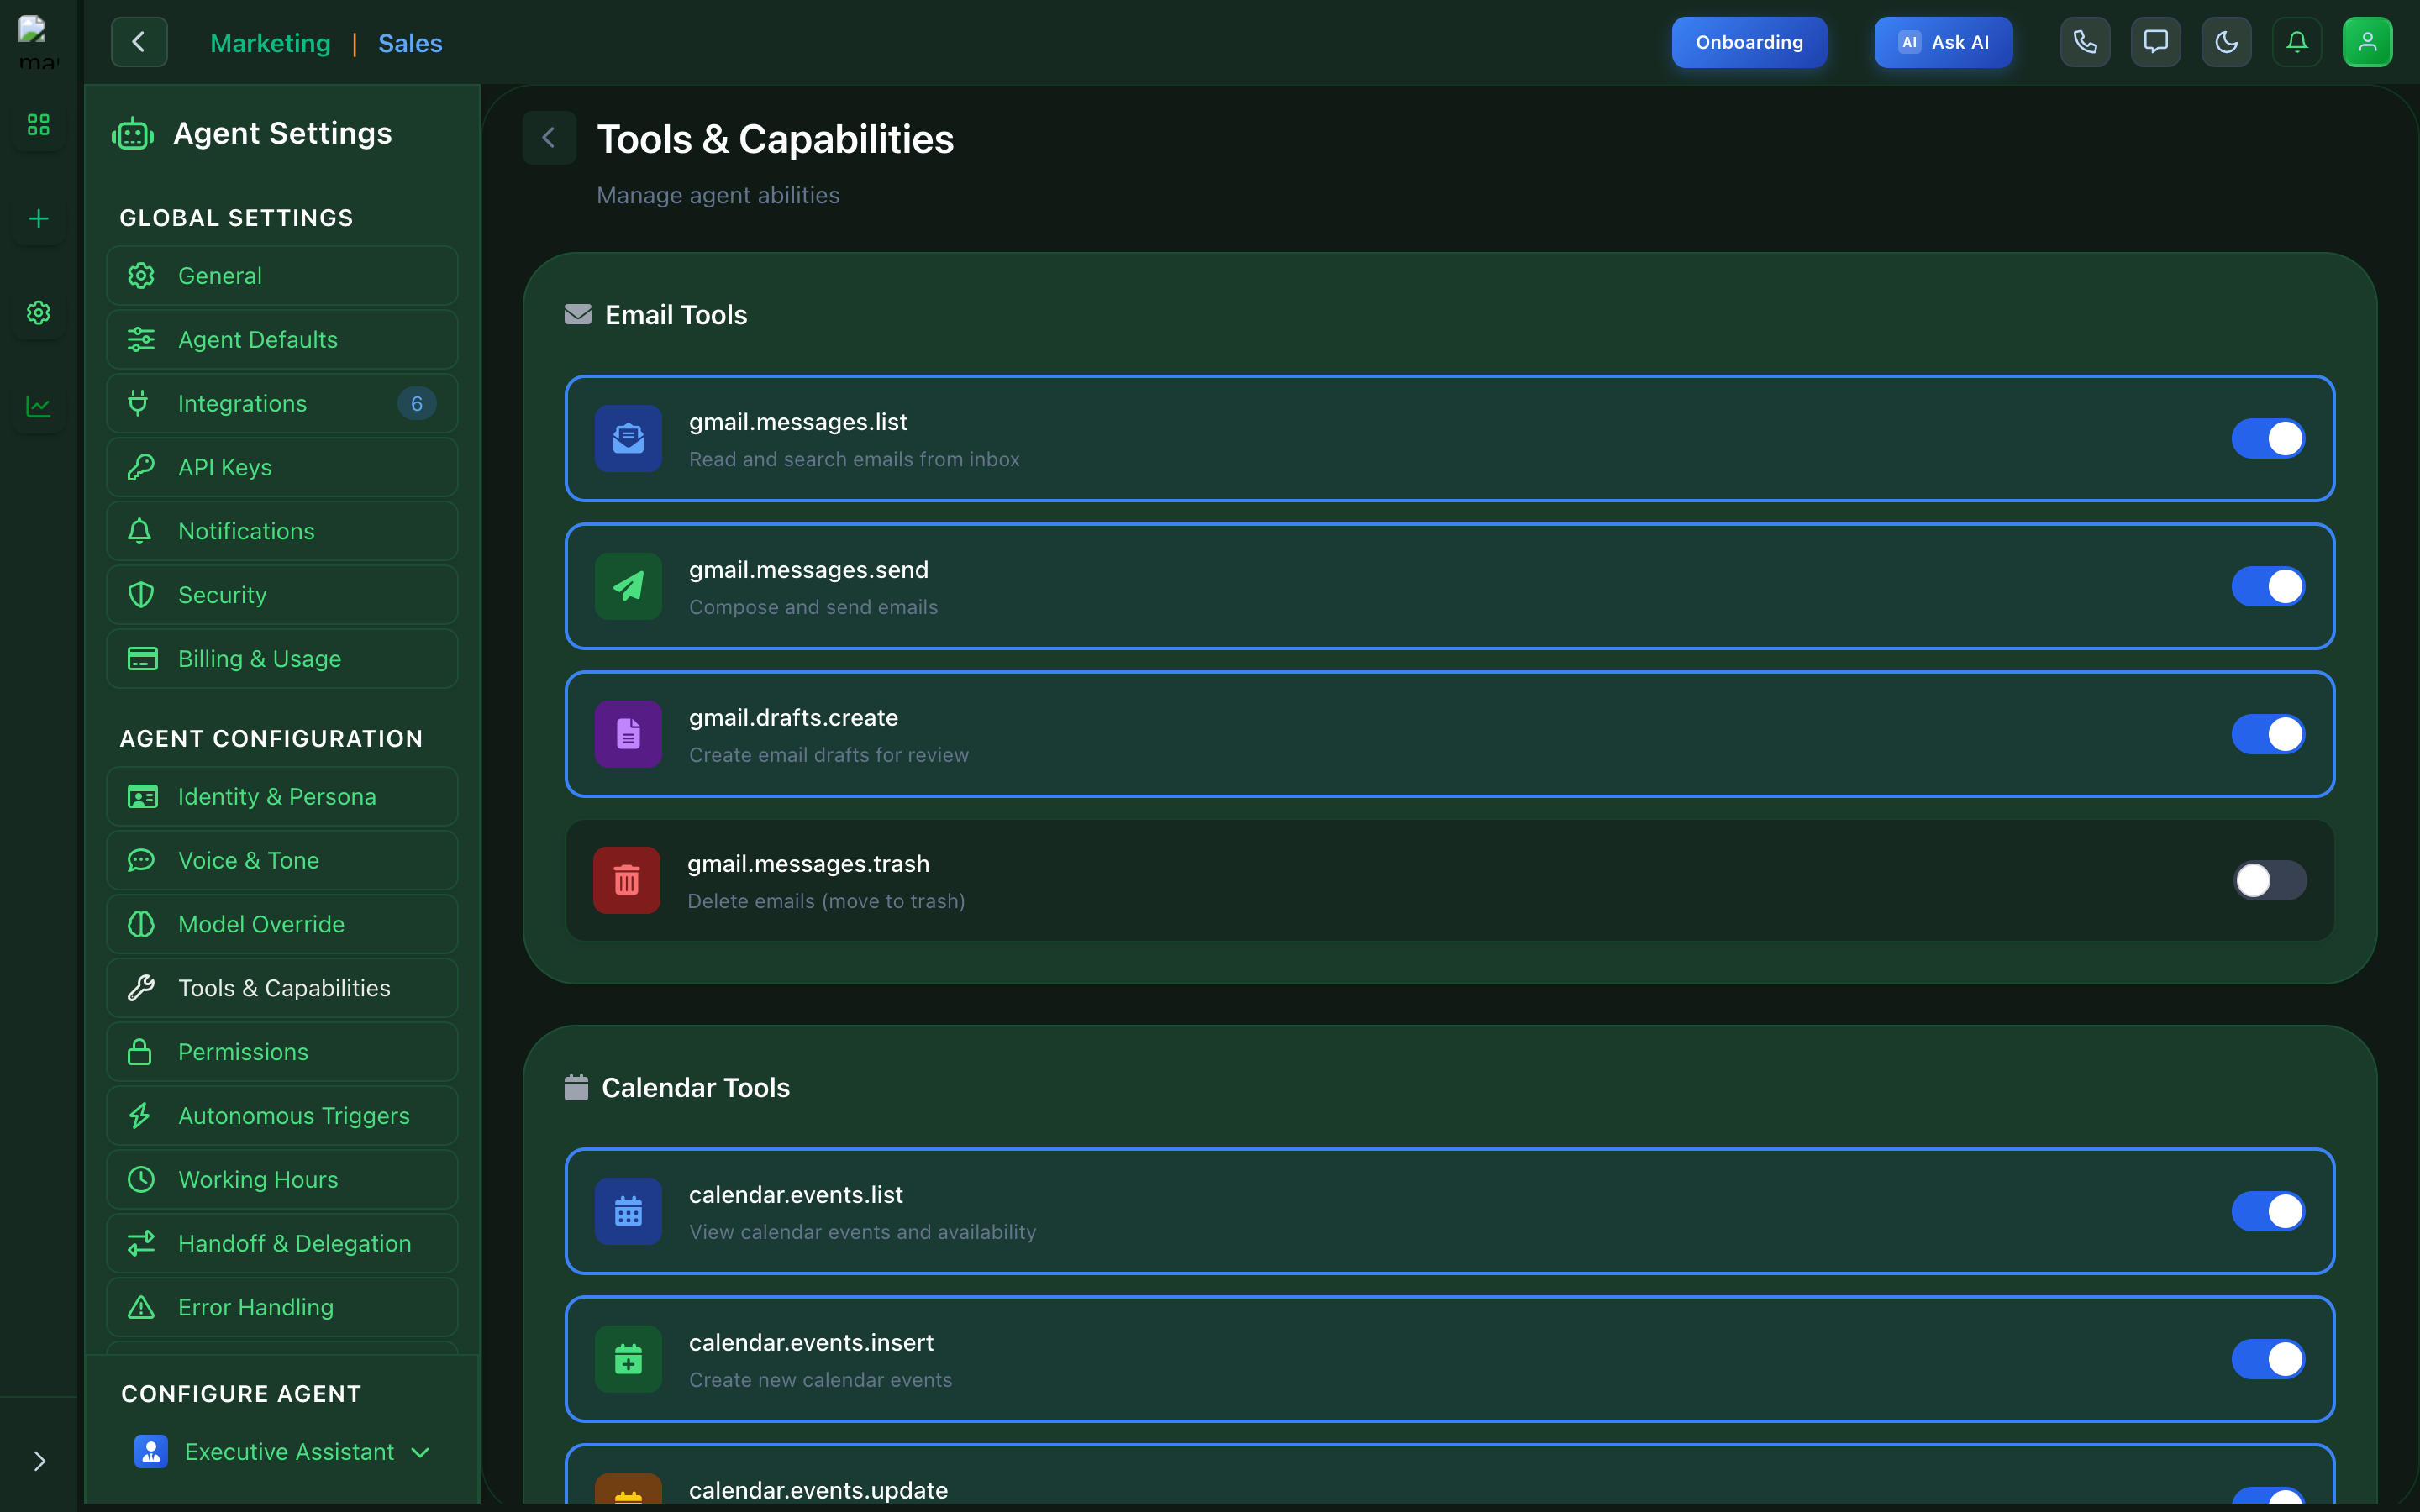
Task: Click the gear icon in left rail
Action: [38, 313]
